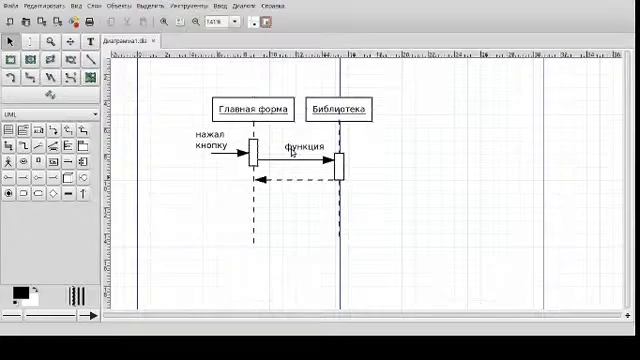
Task: Toggle snap to grid button
Action: pos(253,22)
